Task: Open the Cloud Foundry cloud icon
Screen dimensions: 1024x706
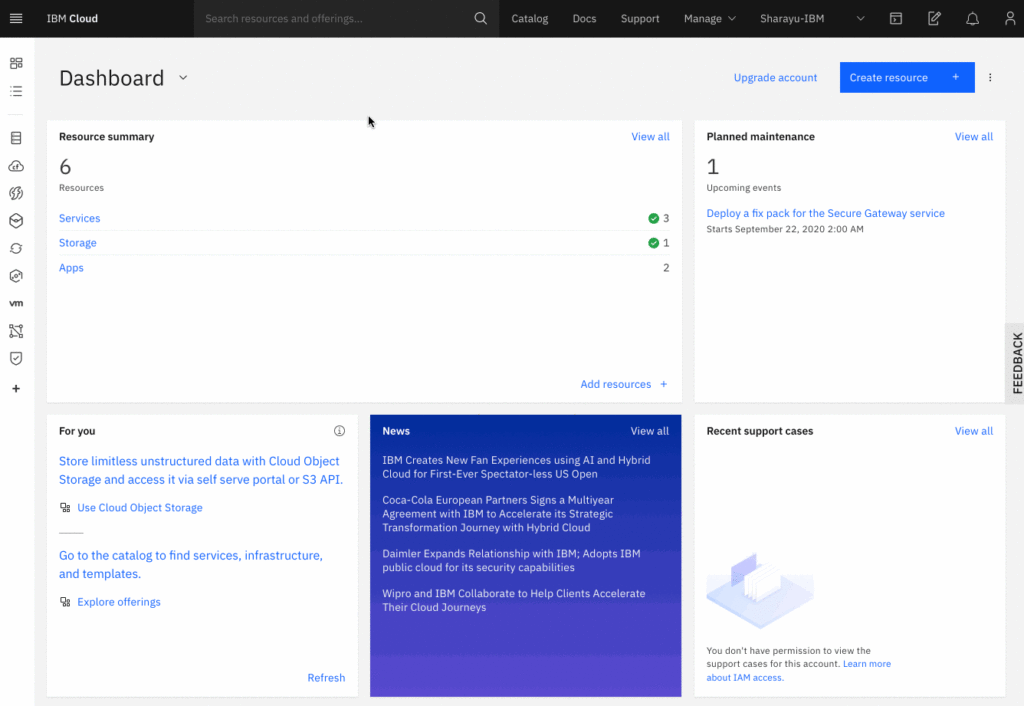Action: [x=16, y=166]
